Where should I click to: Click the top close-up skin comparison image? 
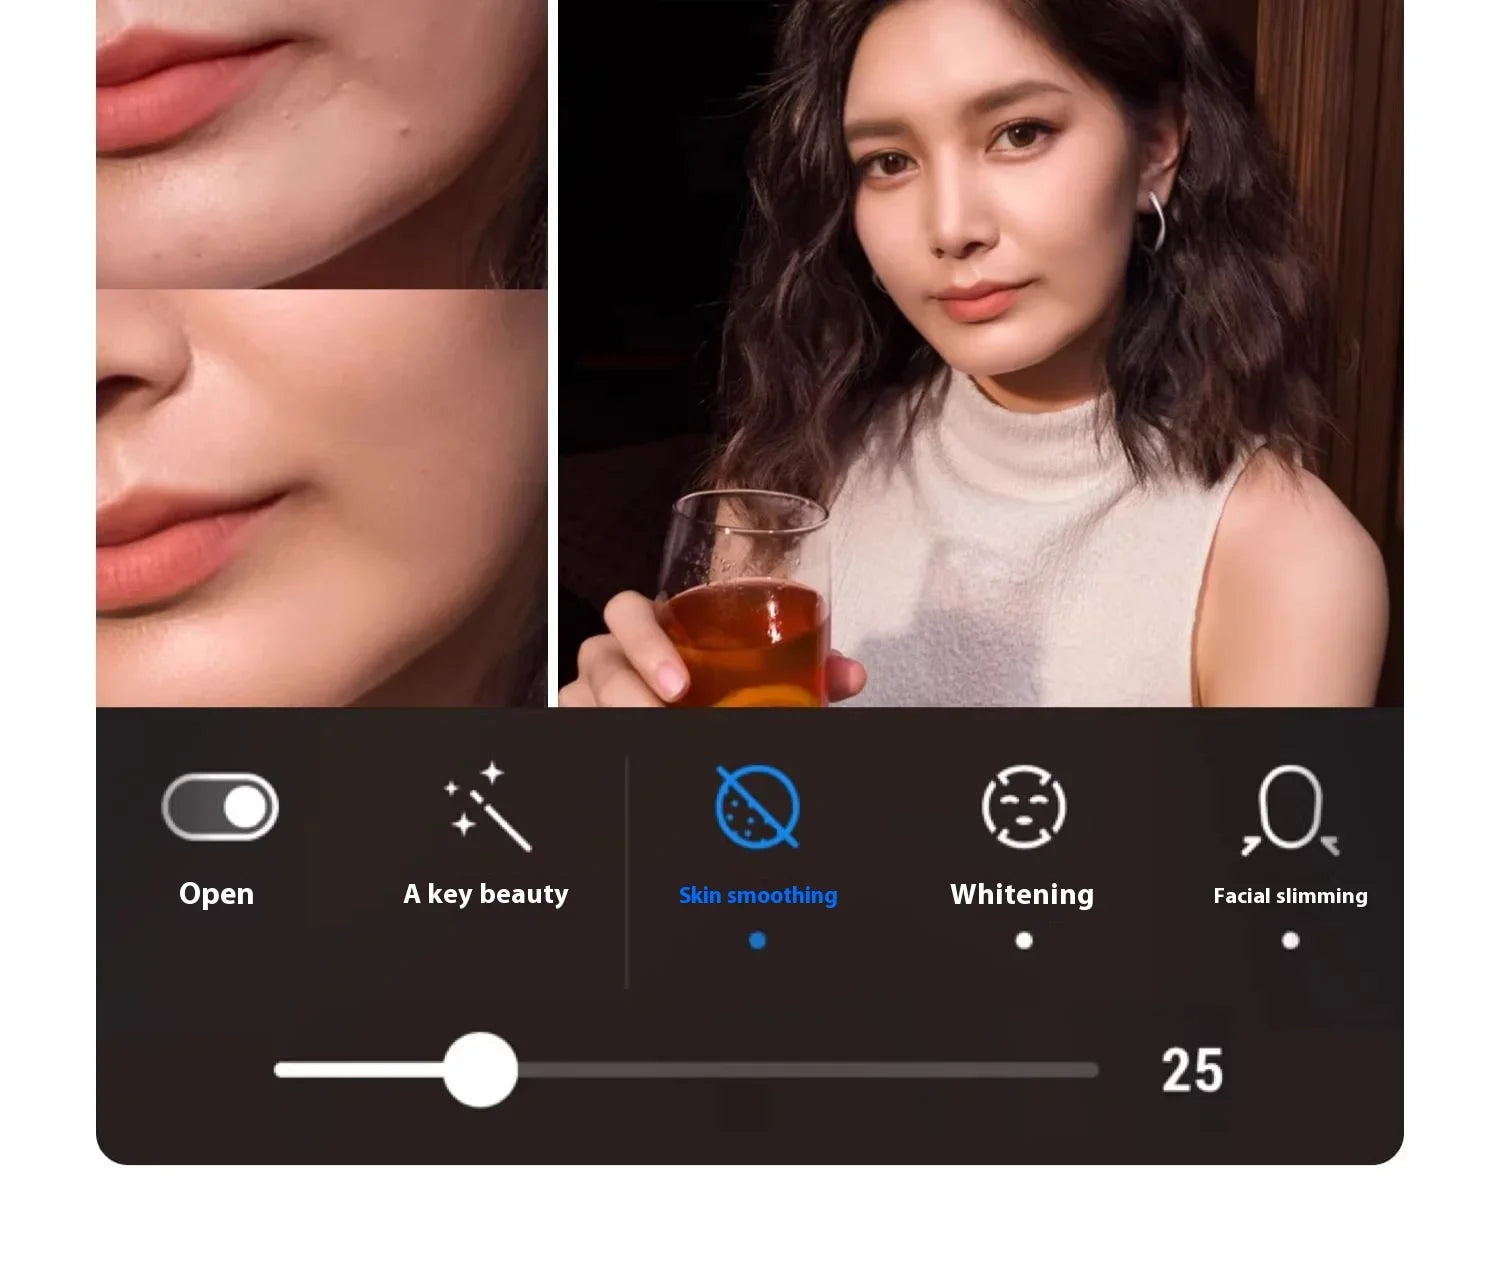pyautogui.click(x=321, y=144)
